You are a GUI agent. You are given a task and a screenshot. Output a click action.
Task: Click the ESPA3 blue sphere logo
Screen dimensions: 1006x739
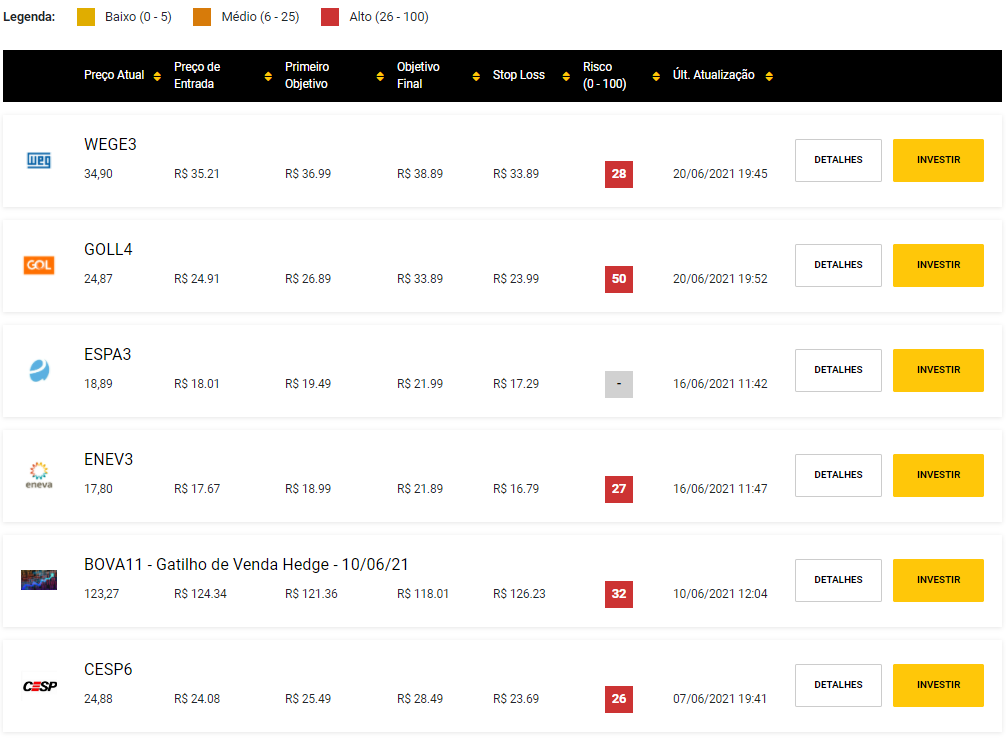39,371
